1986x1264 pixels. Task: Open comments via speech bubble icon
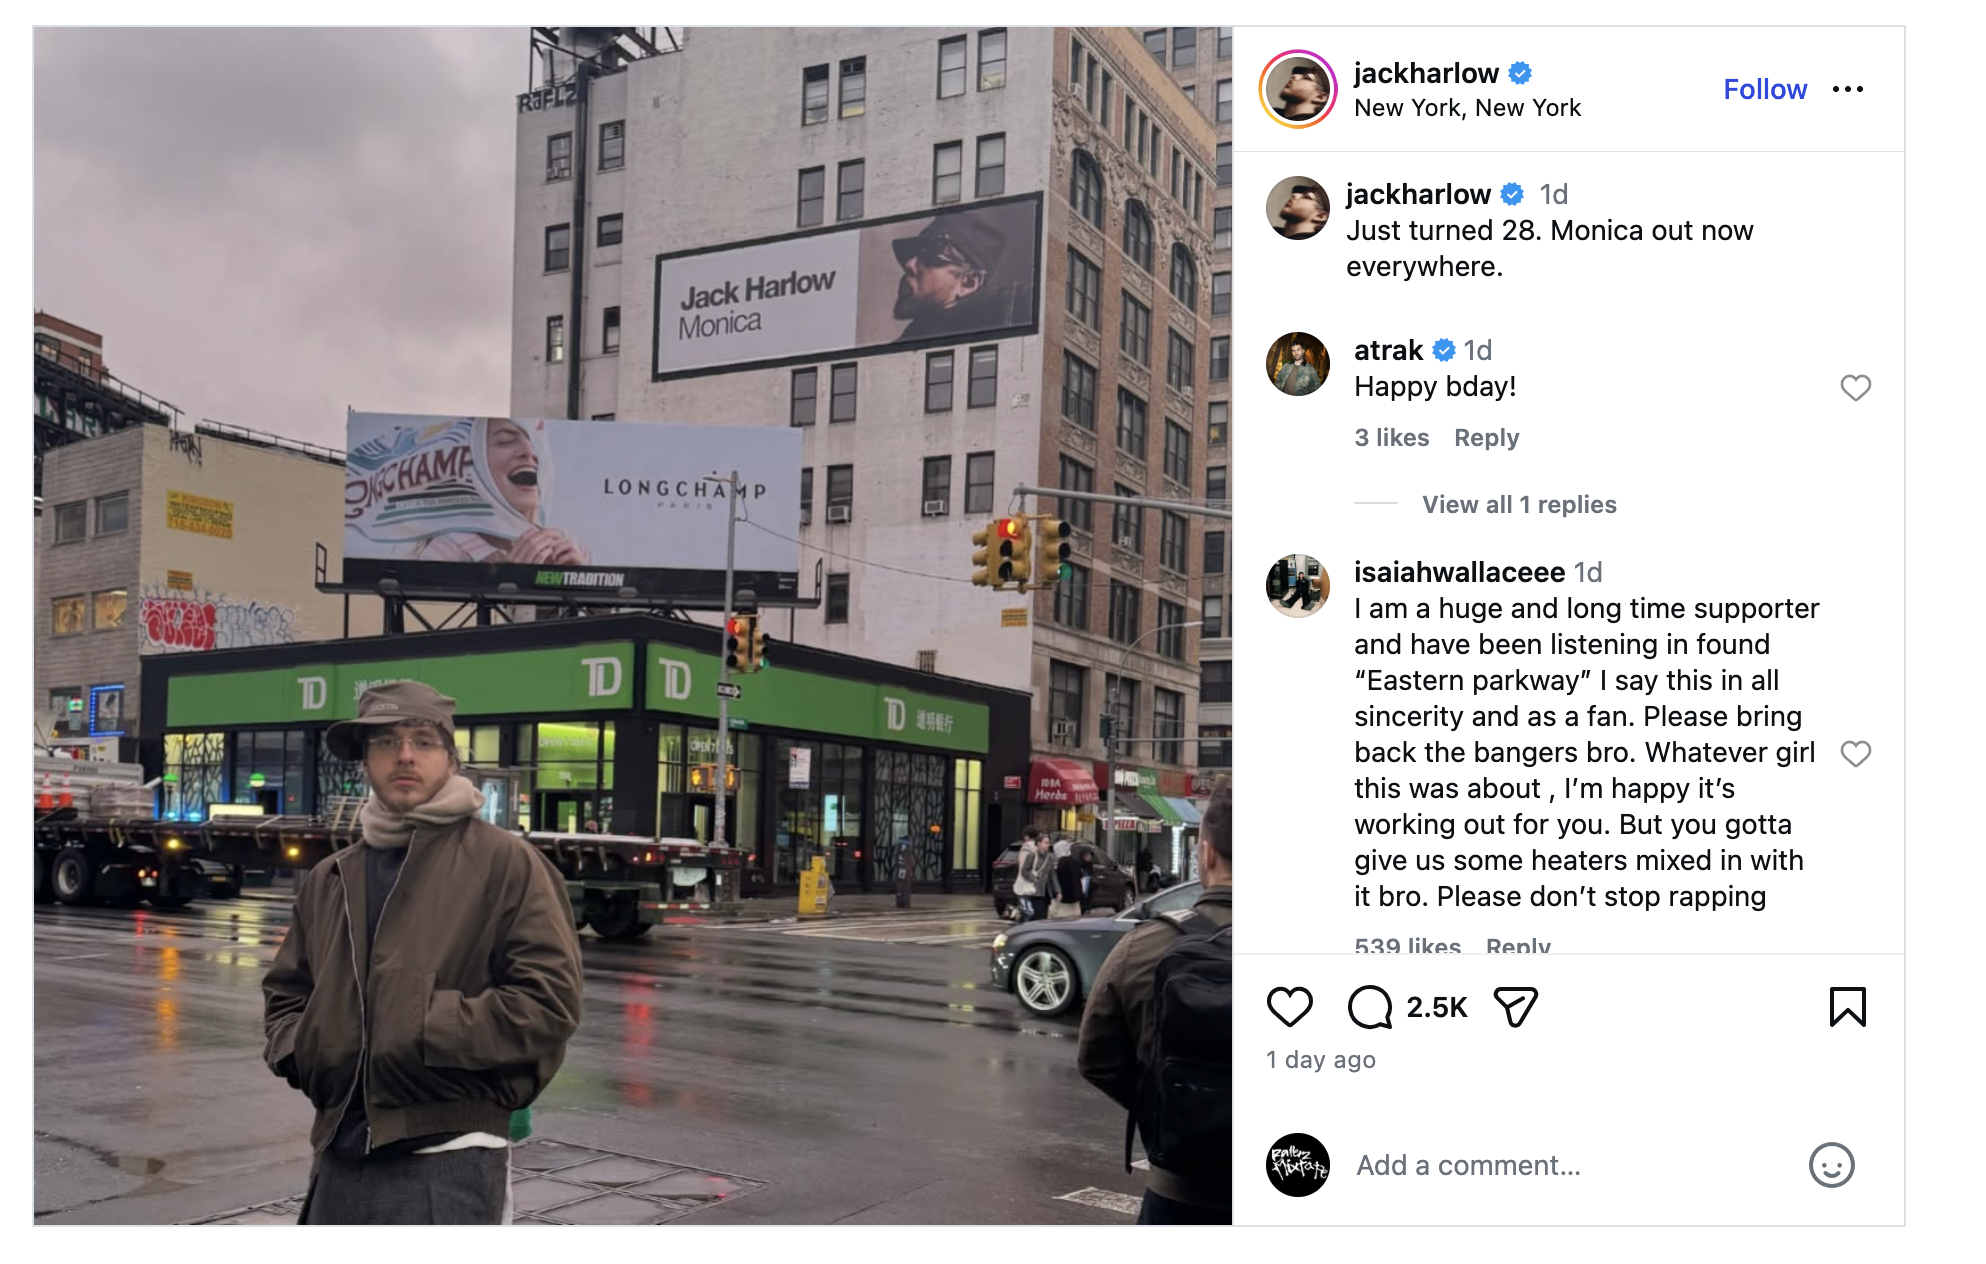1370,1007
